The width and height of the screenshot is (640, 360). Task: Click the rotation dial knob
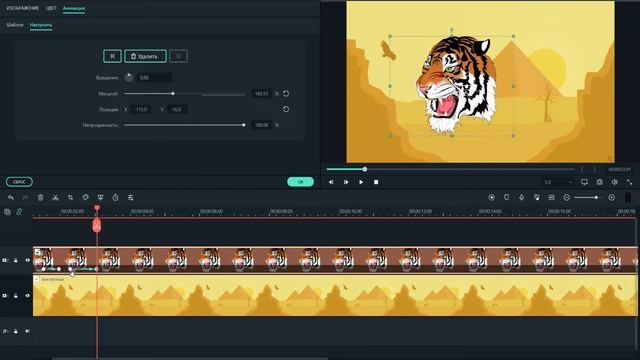(129, 78)
